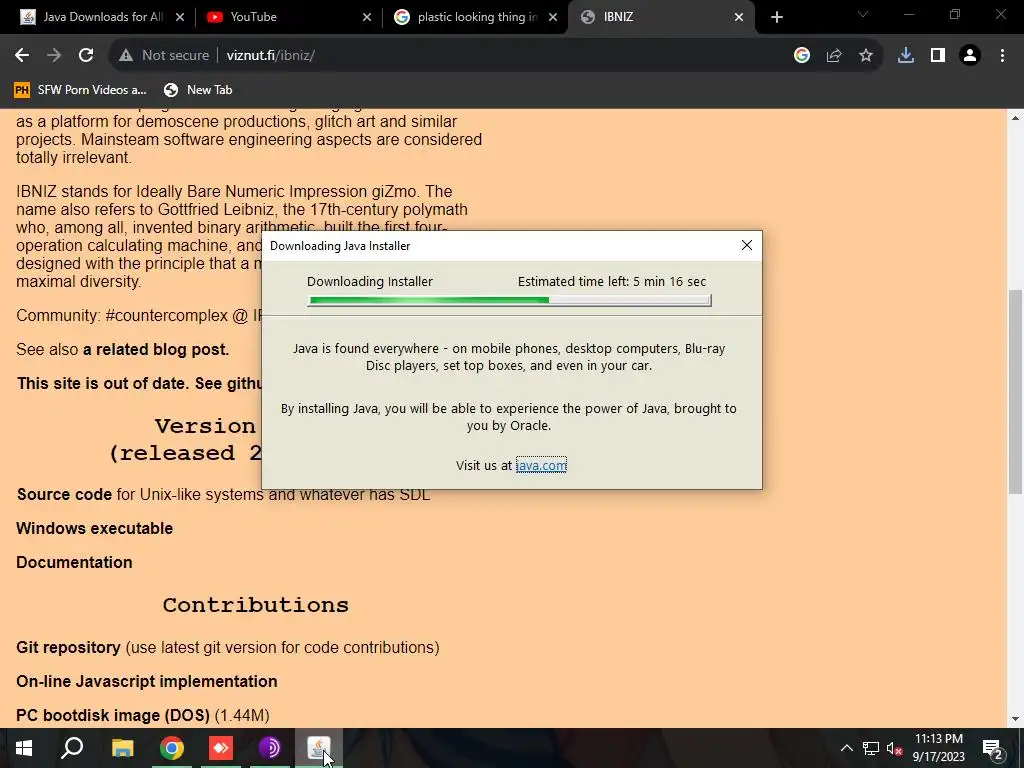This screenshot has width=1024, height=768.
Task: Open Windows taskbar search
Action: pos(72,748)
